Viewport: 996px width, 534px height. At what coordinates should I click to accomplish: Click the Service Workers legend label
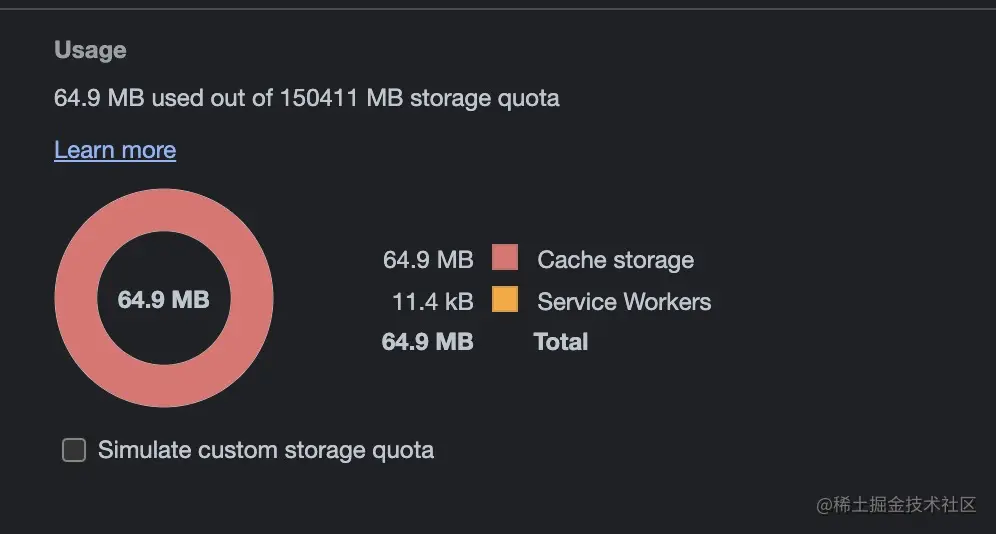pyautogui.click(x=624, y=302)
